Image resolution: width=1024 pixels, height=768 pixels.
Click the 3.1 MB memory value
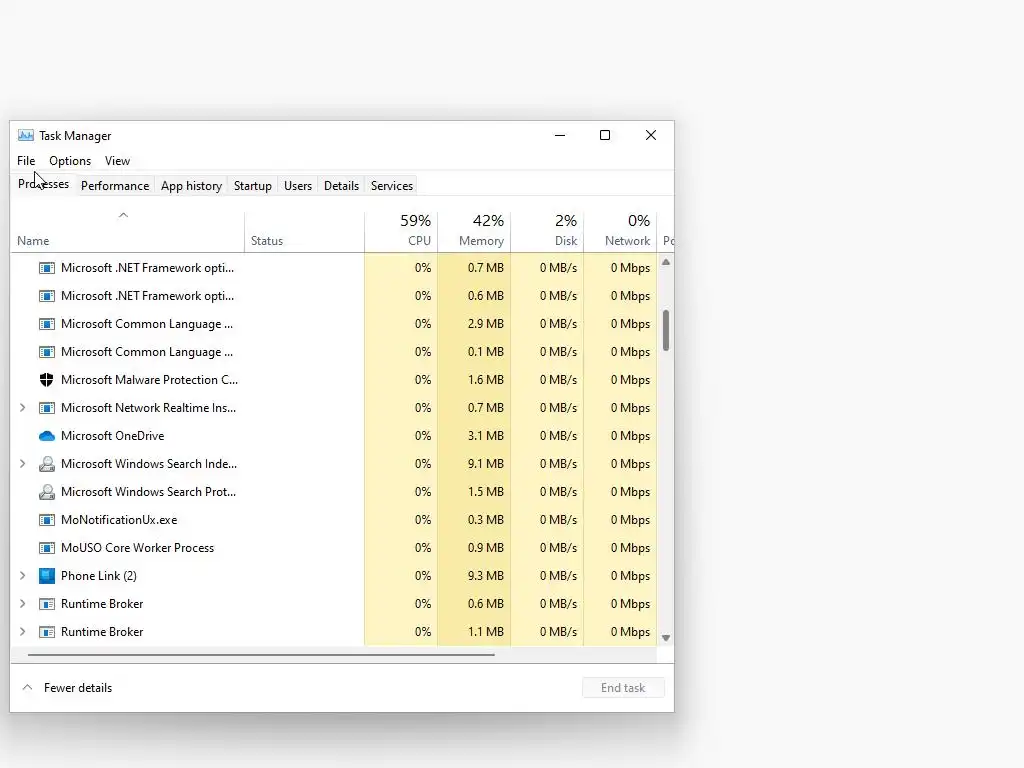pyautogui.click(x=485, y=436)
